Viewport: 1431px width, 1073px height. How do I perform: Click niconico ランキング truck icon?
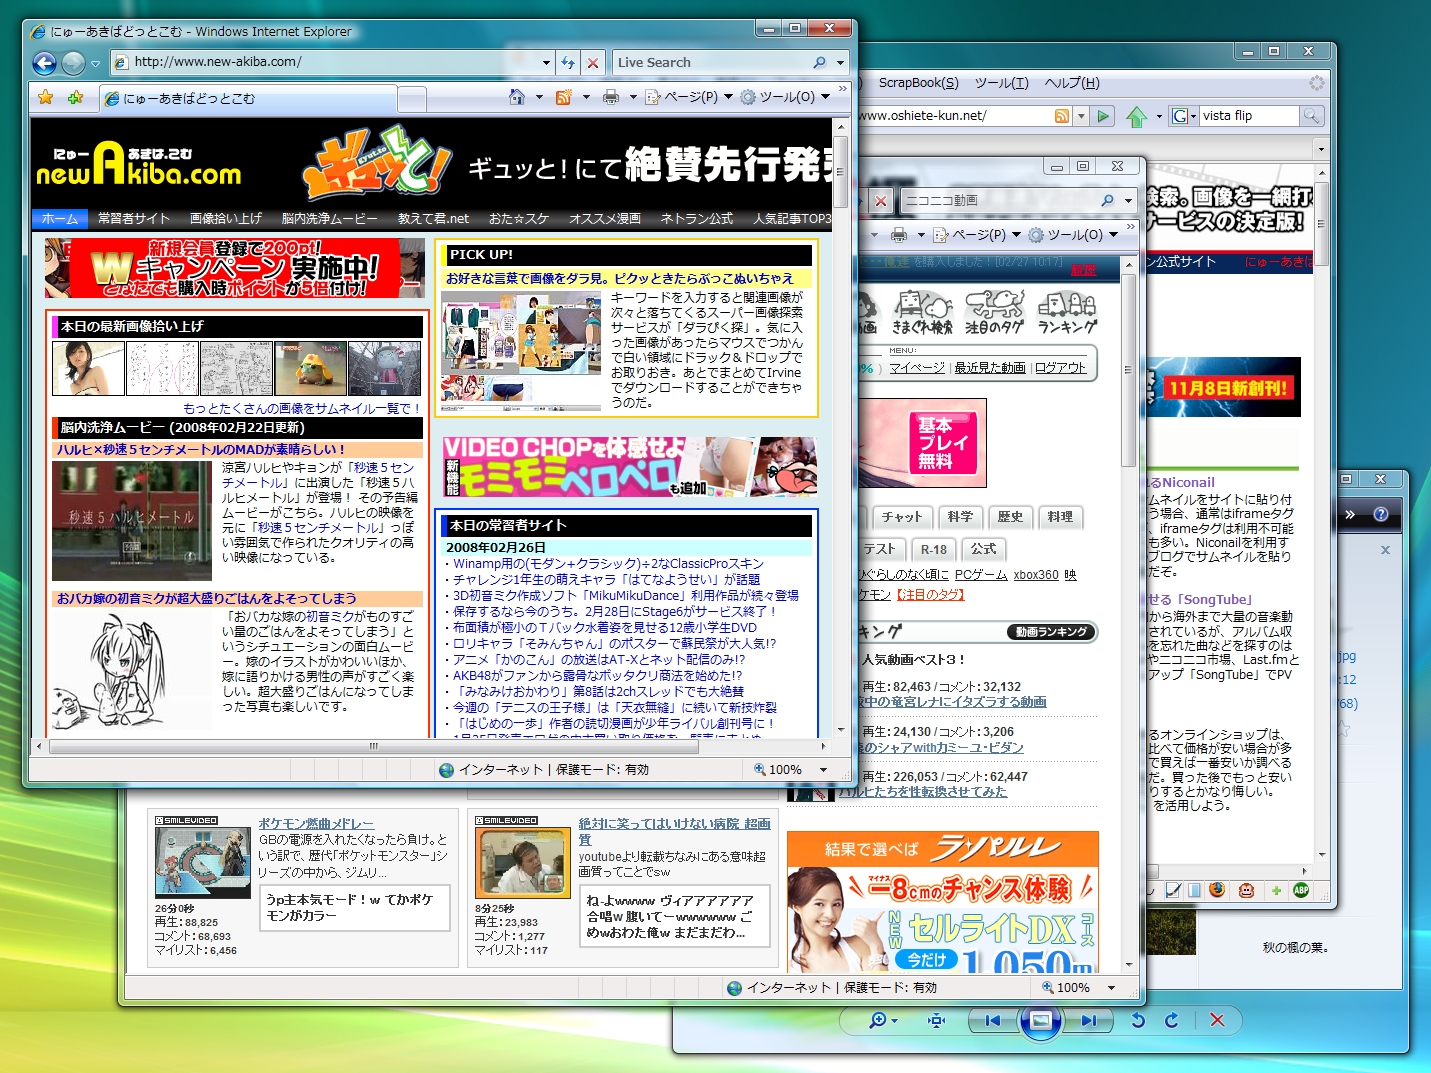(1067, 312)
